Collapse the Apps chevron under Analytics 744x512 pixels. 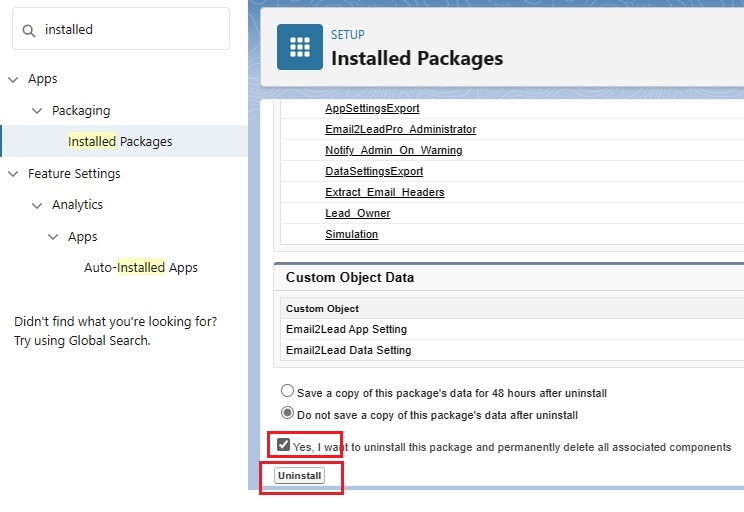[x=53, y=237]
